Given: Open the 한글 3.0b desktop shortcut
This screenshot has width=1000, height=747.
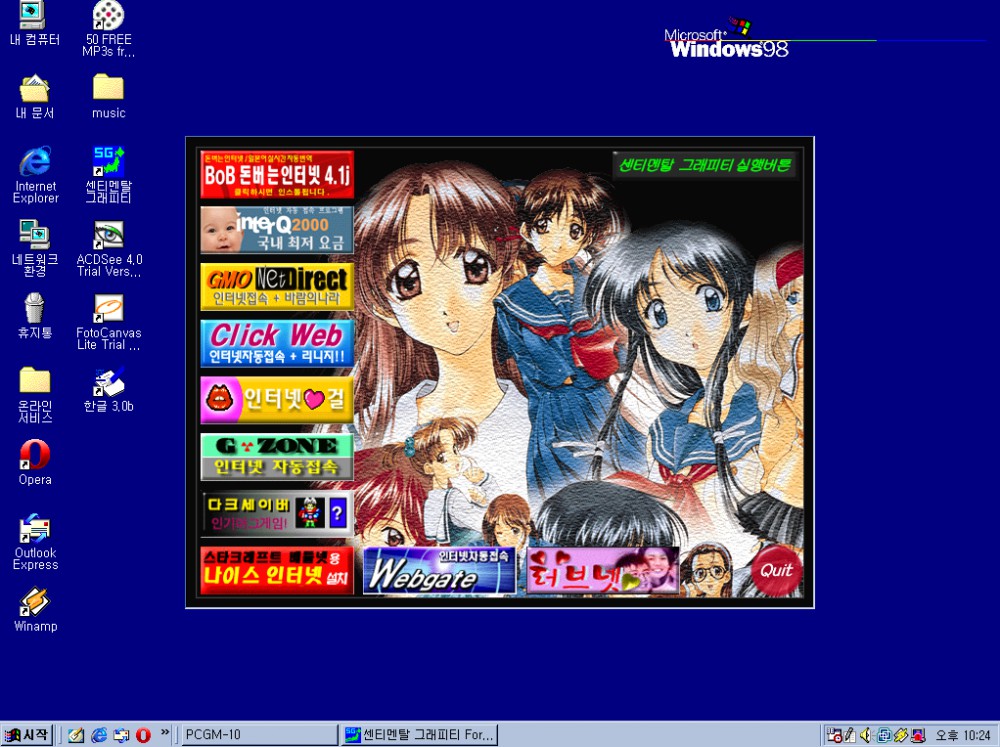Looking at the screenshot, I should click(108, 383).
